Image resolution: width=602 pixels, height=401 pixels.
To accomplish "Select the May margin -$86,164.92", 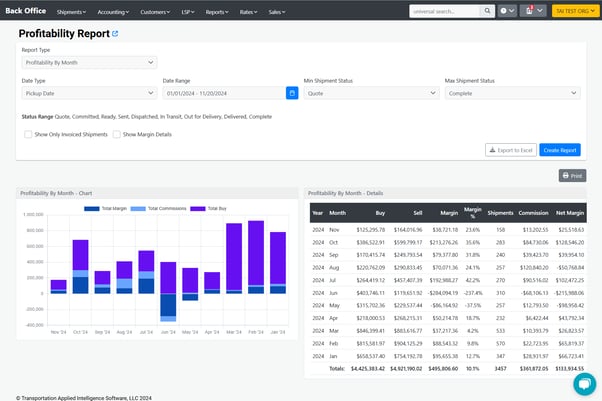I will point(443,305).
